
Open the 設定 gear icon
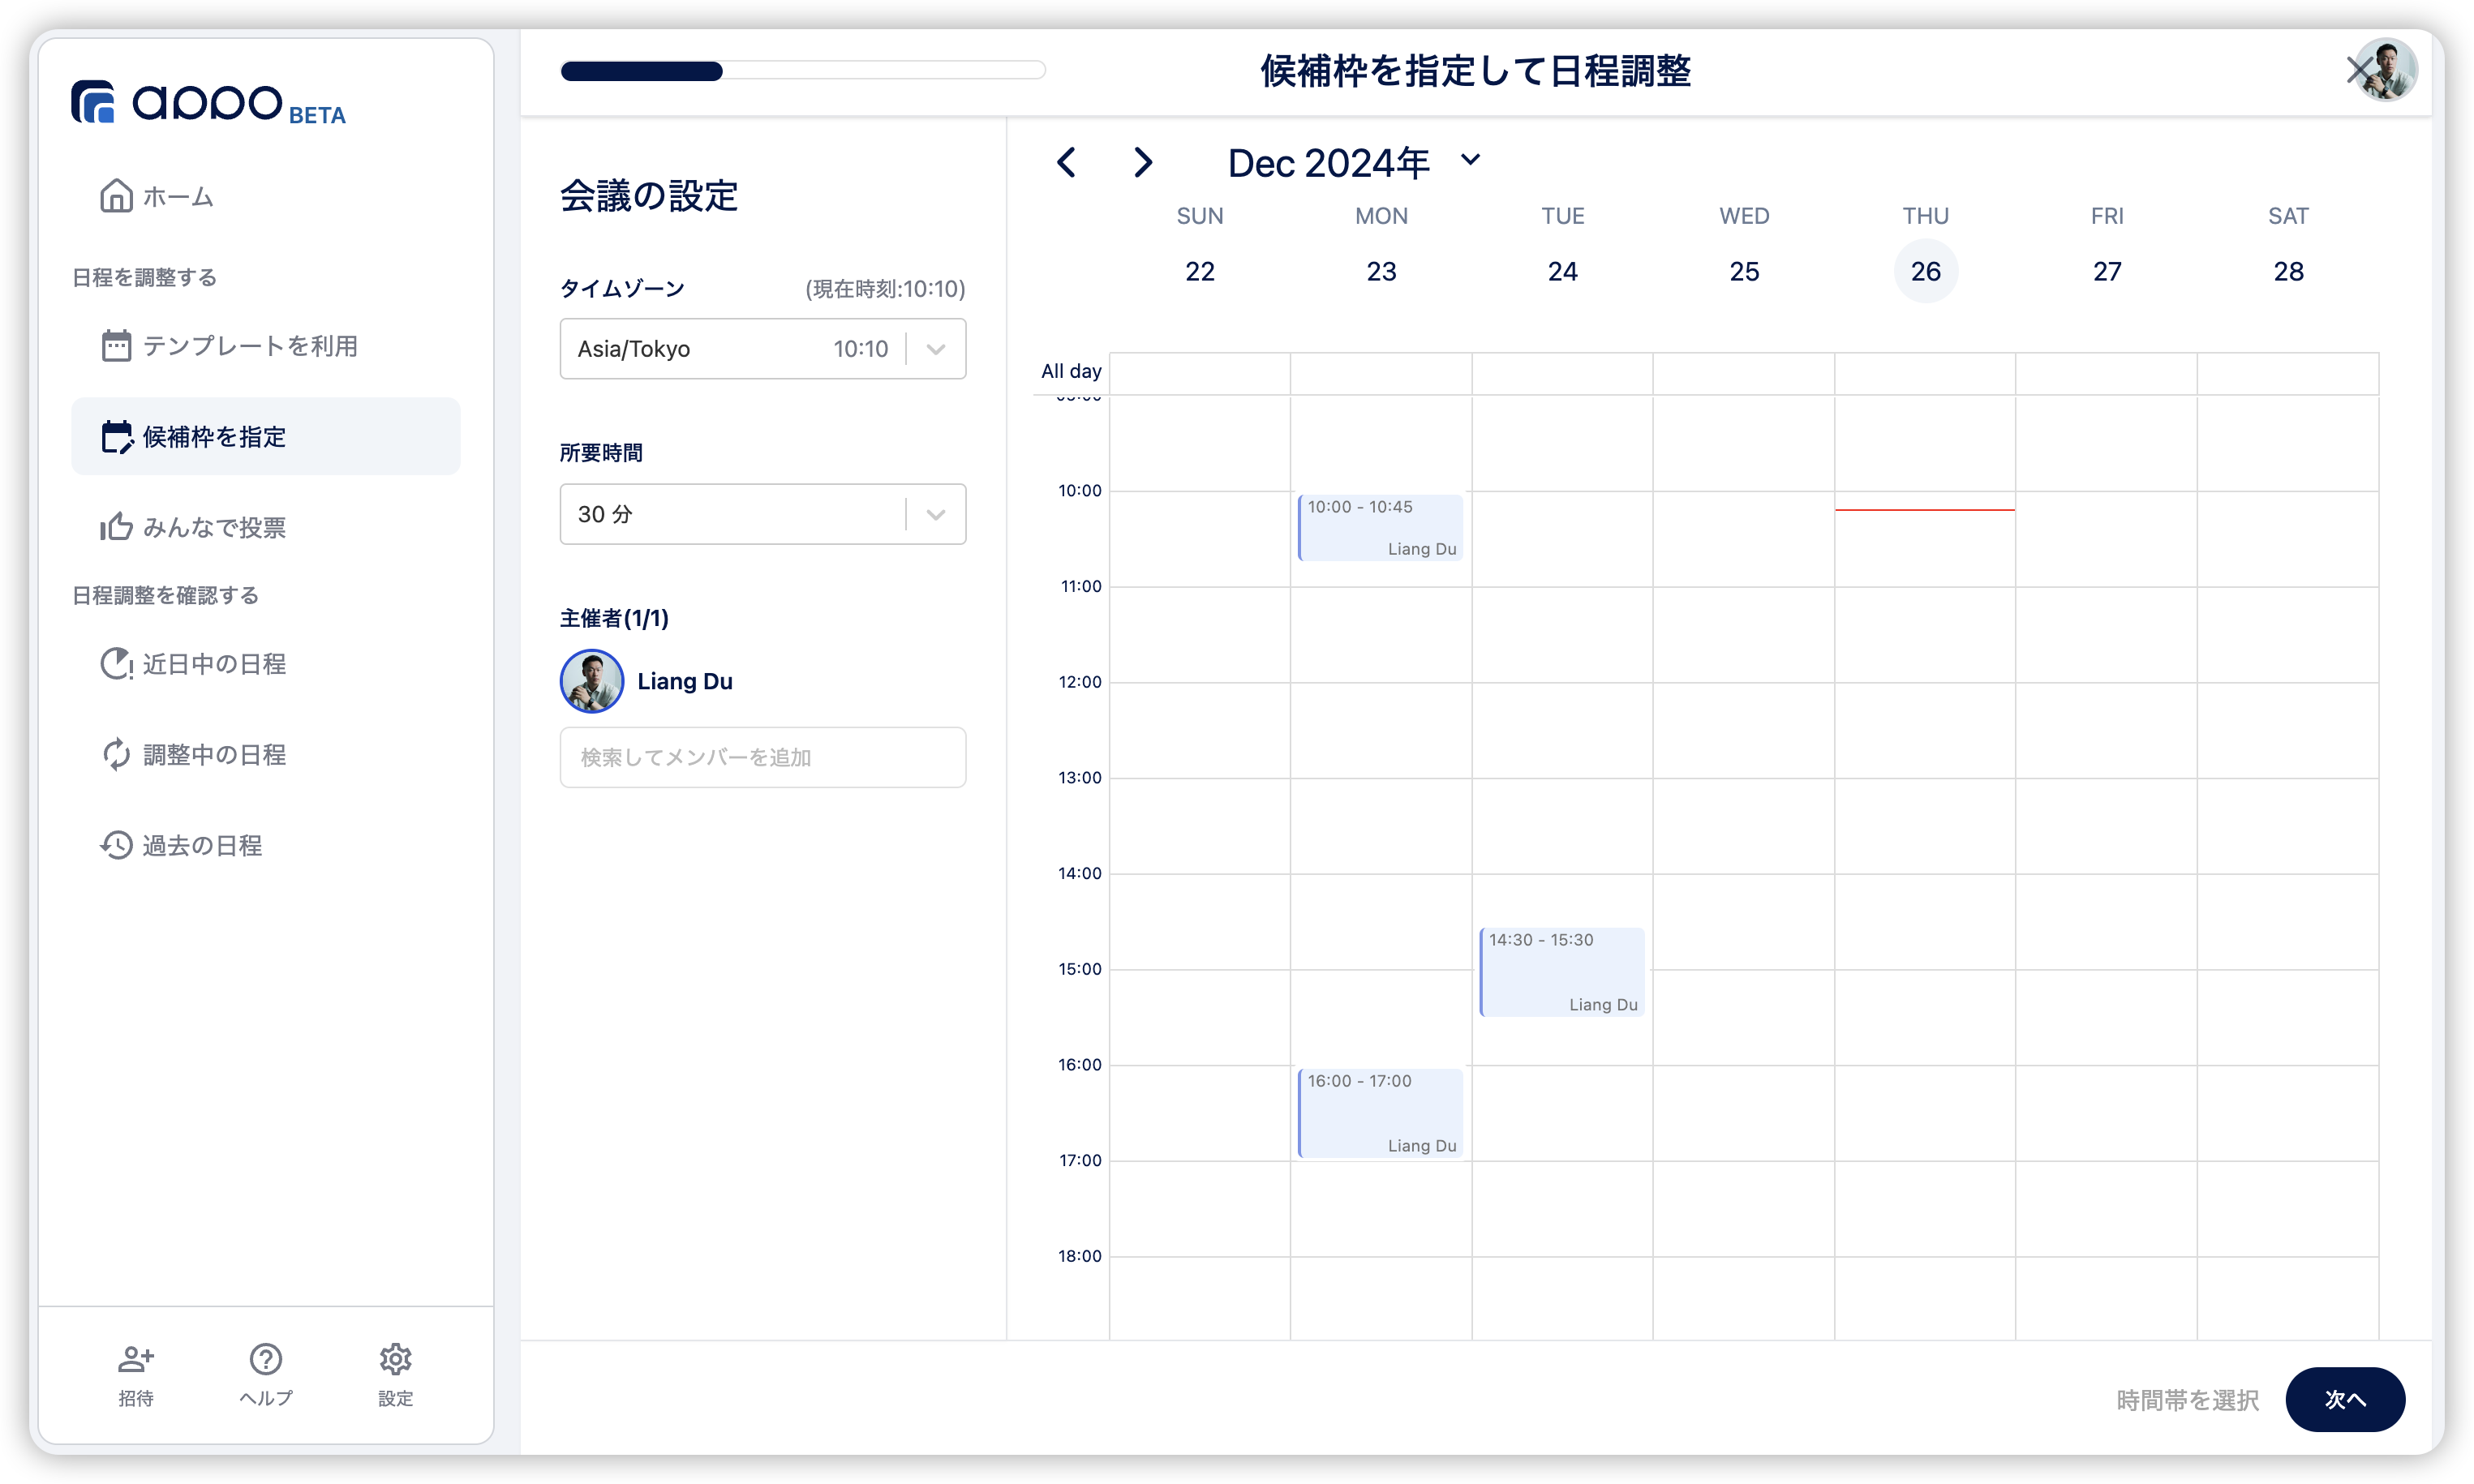(395, 1360)
